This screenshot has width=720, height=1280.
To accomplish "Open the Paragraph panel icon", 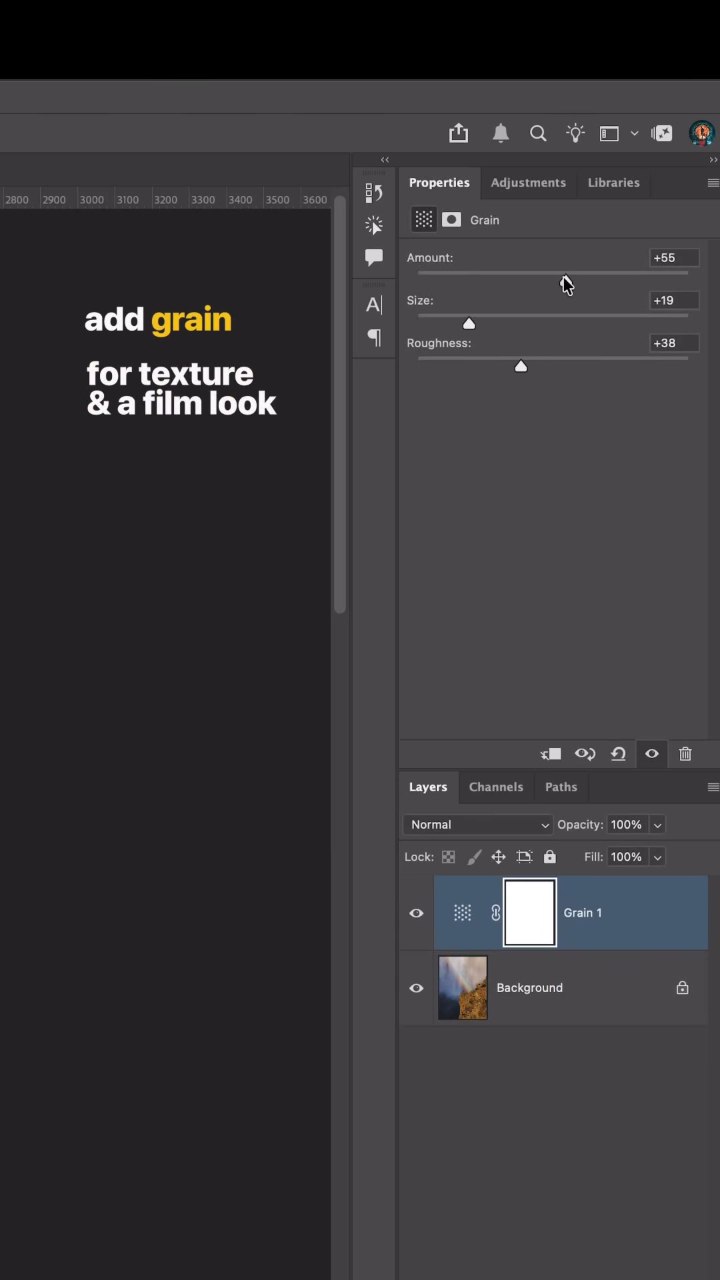I will (x=374, y=338).
